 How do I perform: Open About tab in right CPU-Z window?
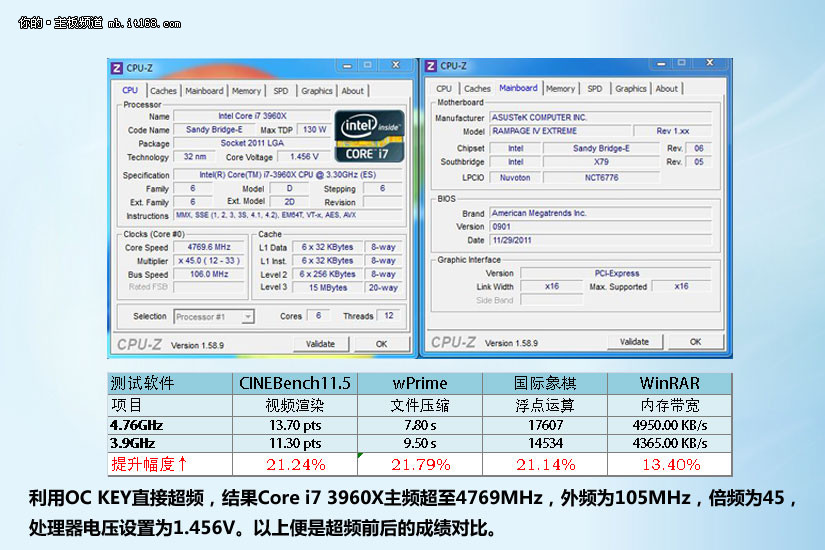(x=667, y=88)
